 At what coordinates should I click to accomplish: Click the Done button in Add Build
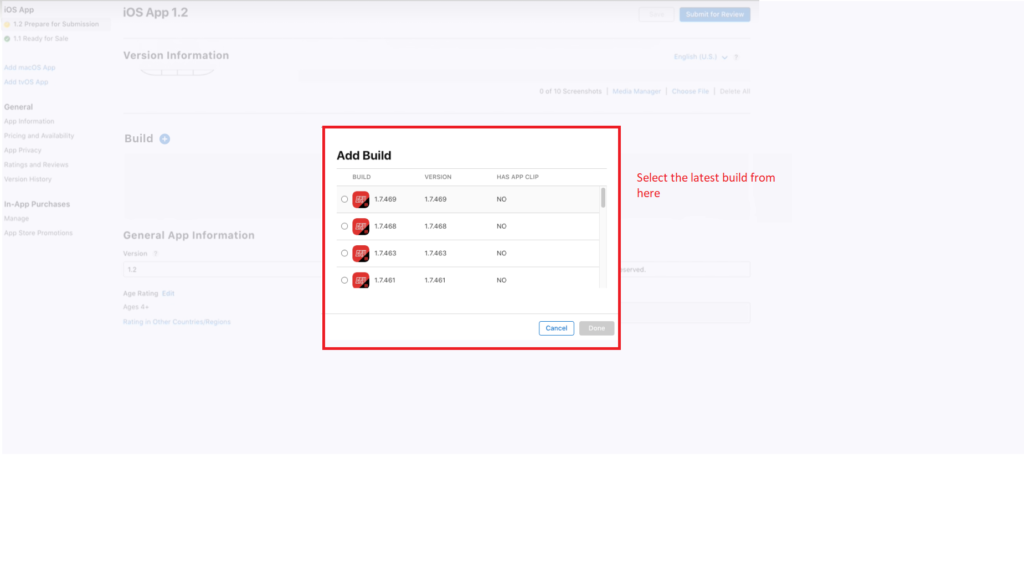[596, 328]
